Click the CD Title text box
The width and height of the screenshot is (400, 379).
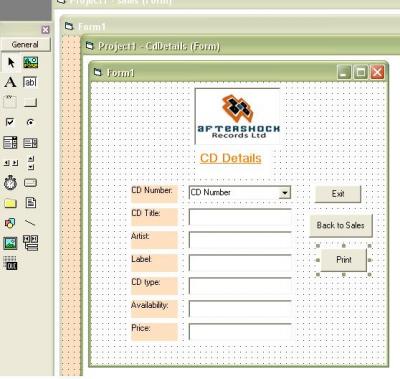[240, 217]
